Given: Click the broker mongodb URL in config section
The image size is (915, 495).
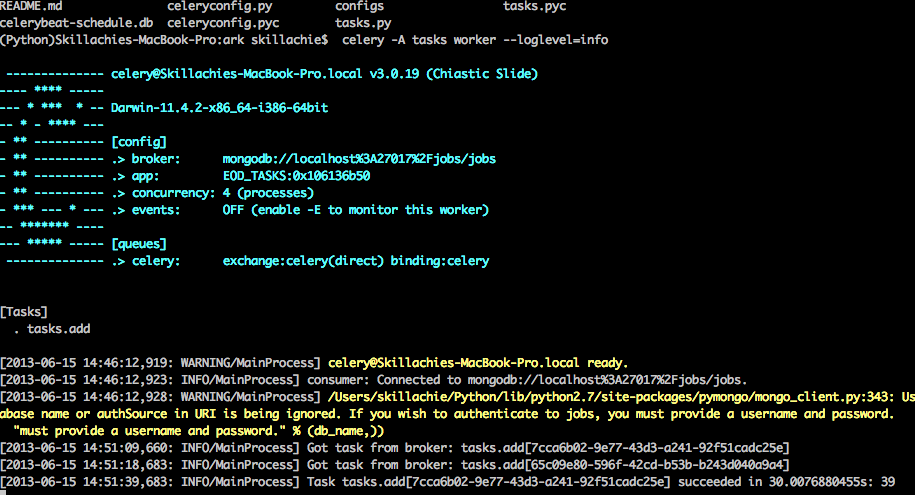Looking at the screenshot, I should click(x=359, y=159).
